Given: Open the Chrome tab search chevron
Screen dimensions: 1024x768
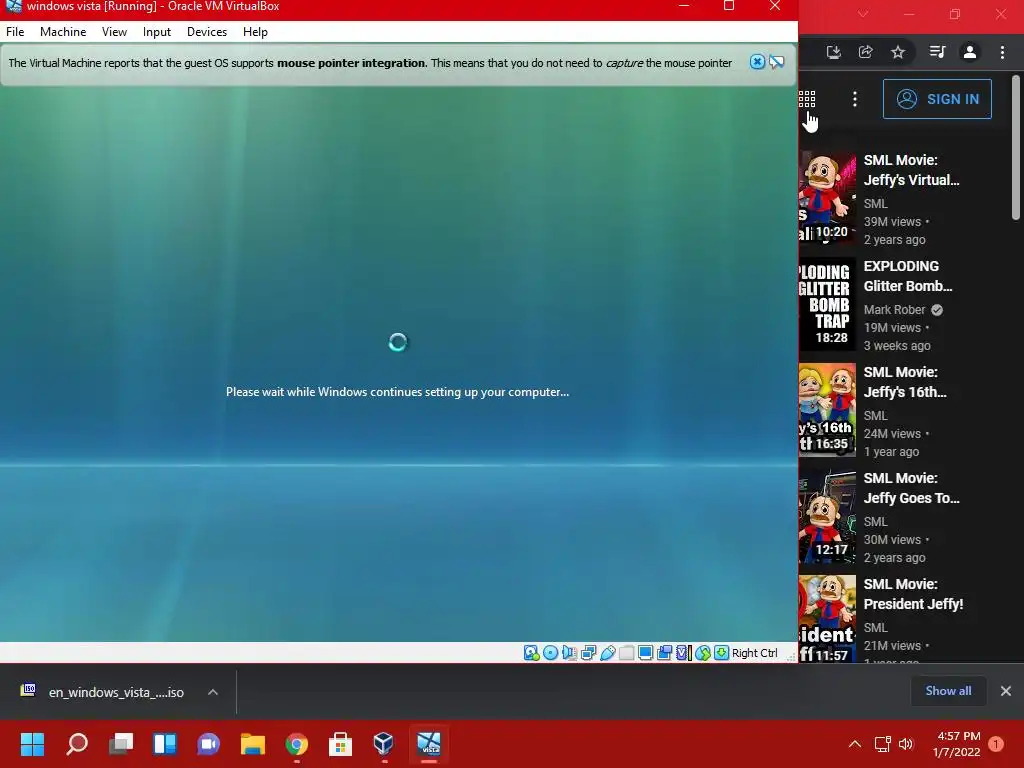Looking at the screenshot, I should tap(863, 14).
